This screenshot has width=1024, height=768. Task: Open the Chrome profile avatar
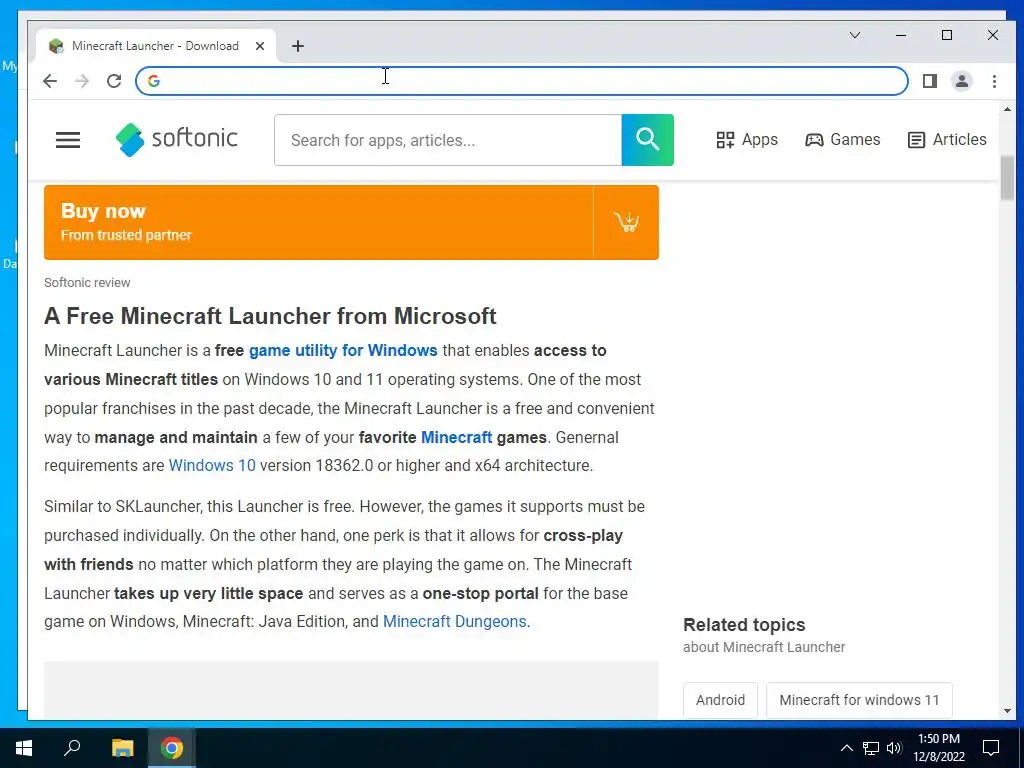click(961, 81)
